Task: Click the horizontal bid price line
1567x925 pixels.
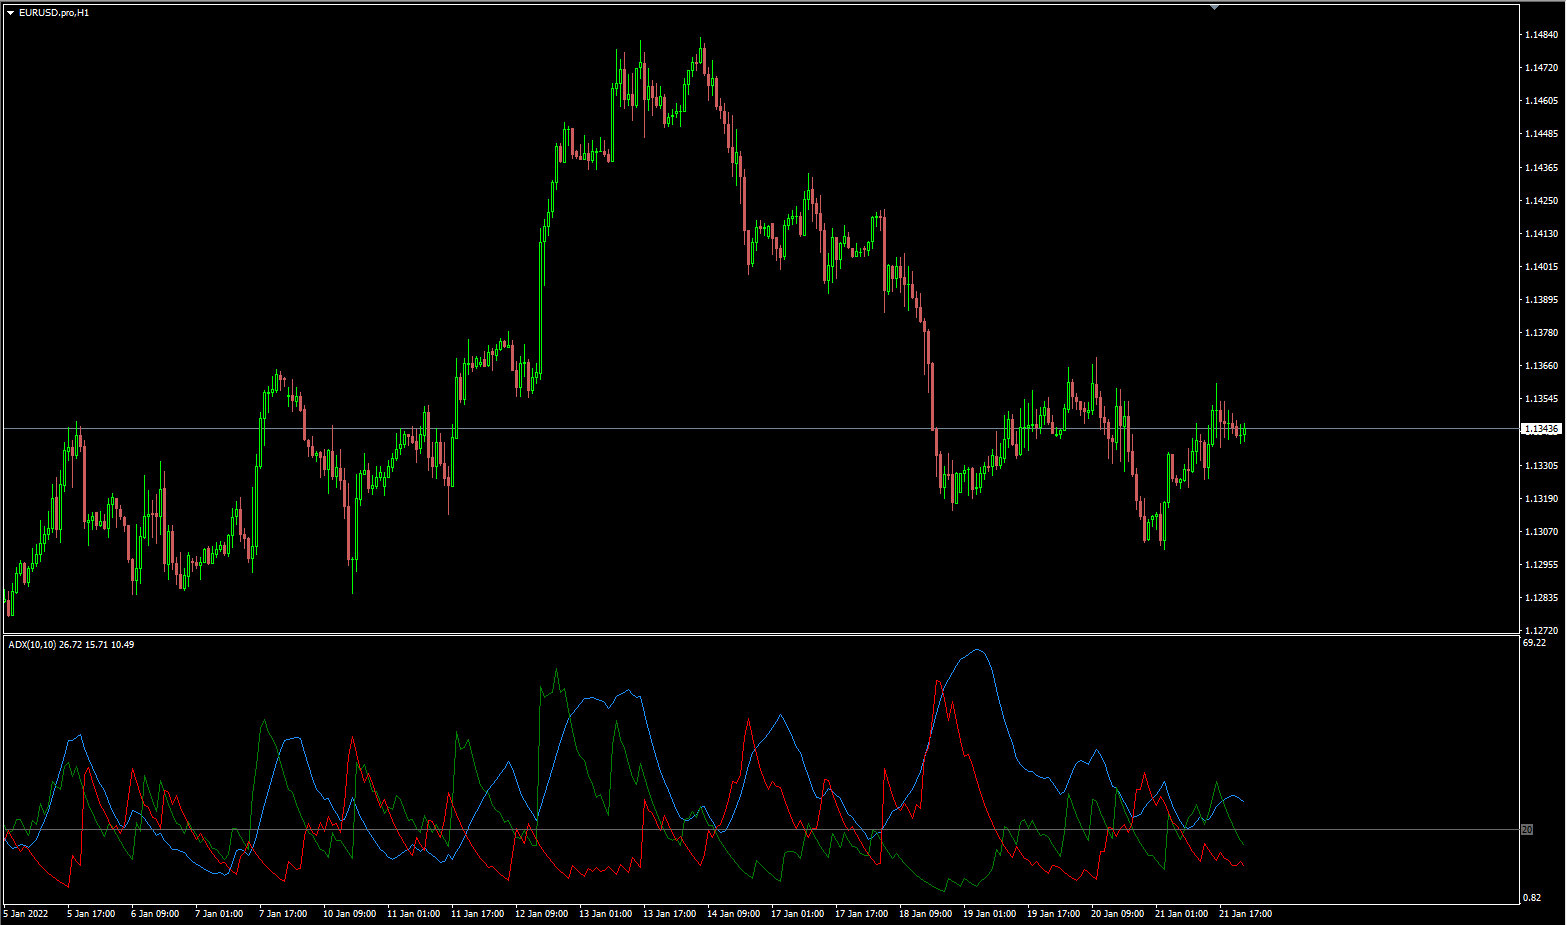Action: tap(700, 428)
